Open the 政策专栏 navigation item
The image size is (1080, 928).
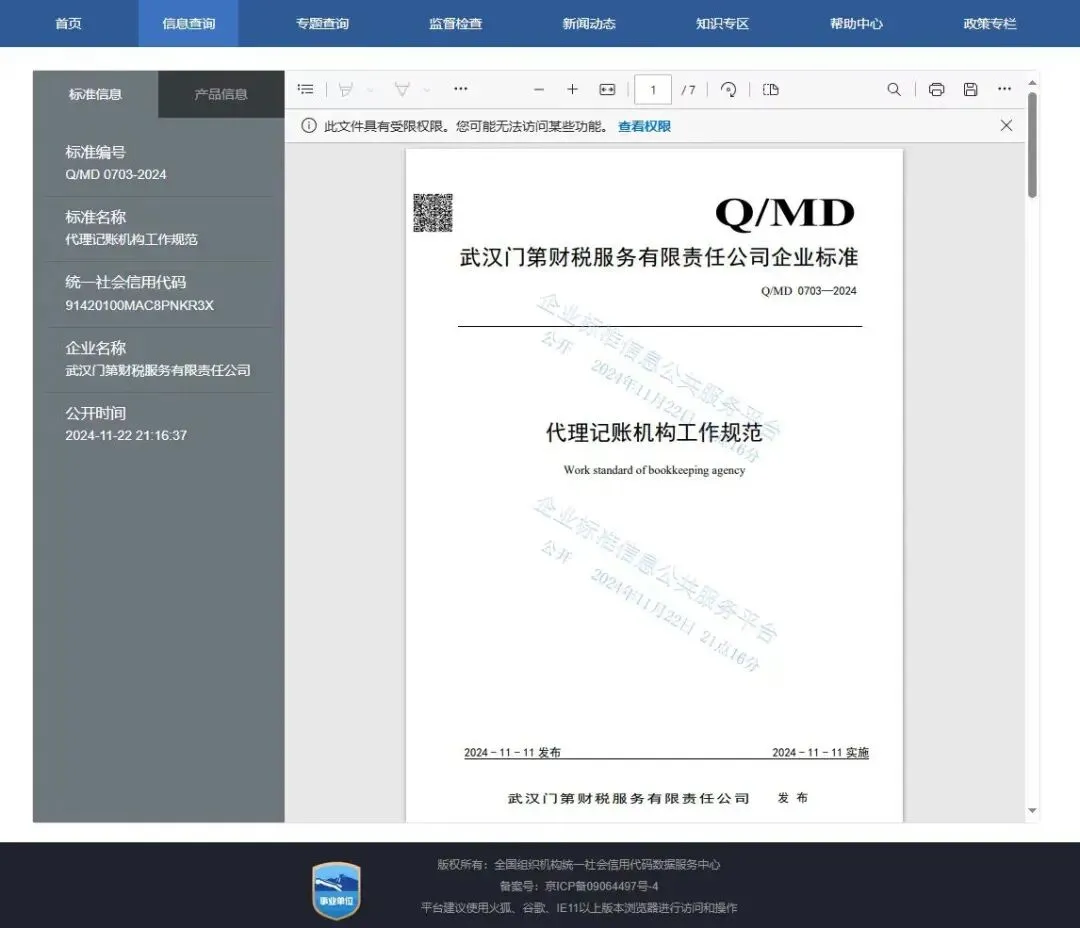(990, 23)
